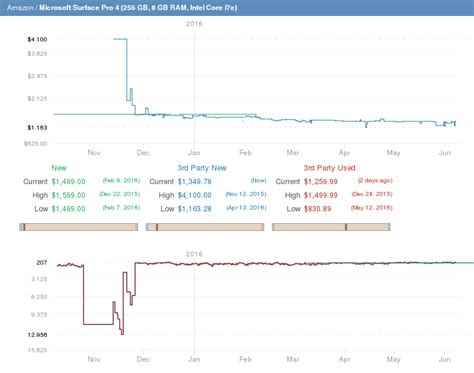Click the 3rd Party Used price range bar

point(331,227)
